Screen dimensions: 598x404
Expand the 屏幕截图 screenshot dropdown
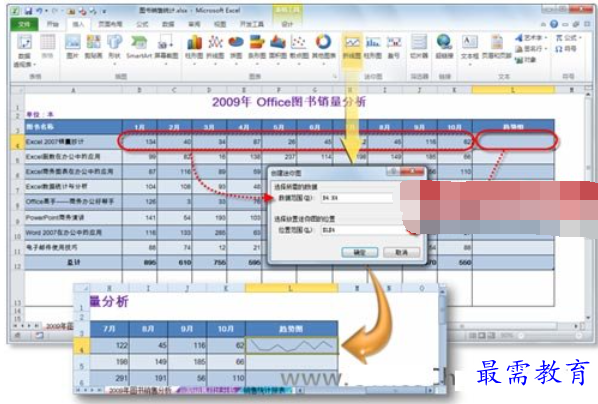tap(166, 64)
